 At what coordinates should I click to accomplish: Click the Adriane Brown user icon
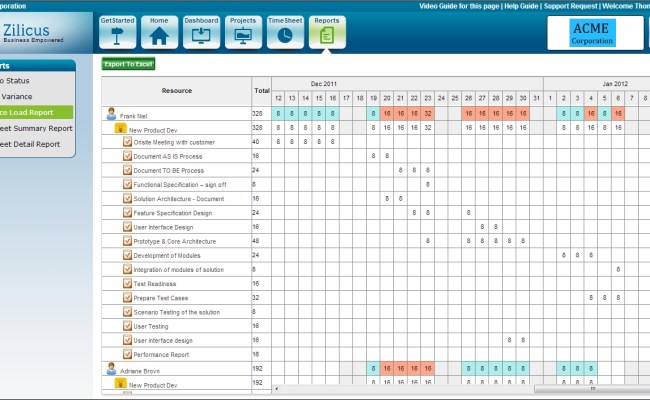[111, 368]
